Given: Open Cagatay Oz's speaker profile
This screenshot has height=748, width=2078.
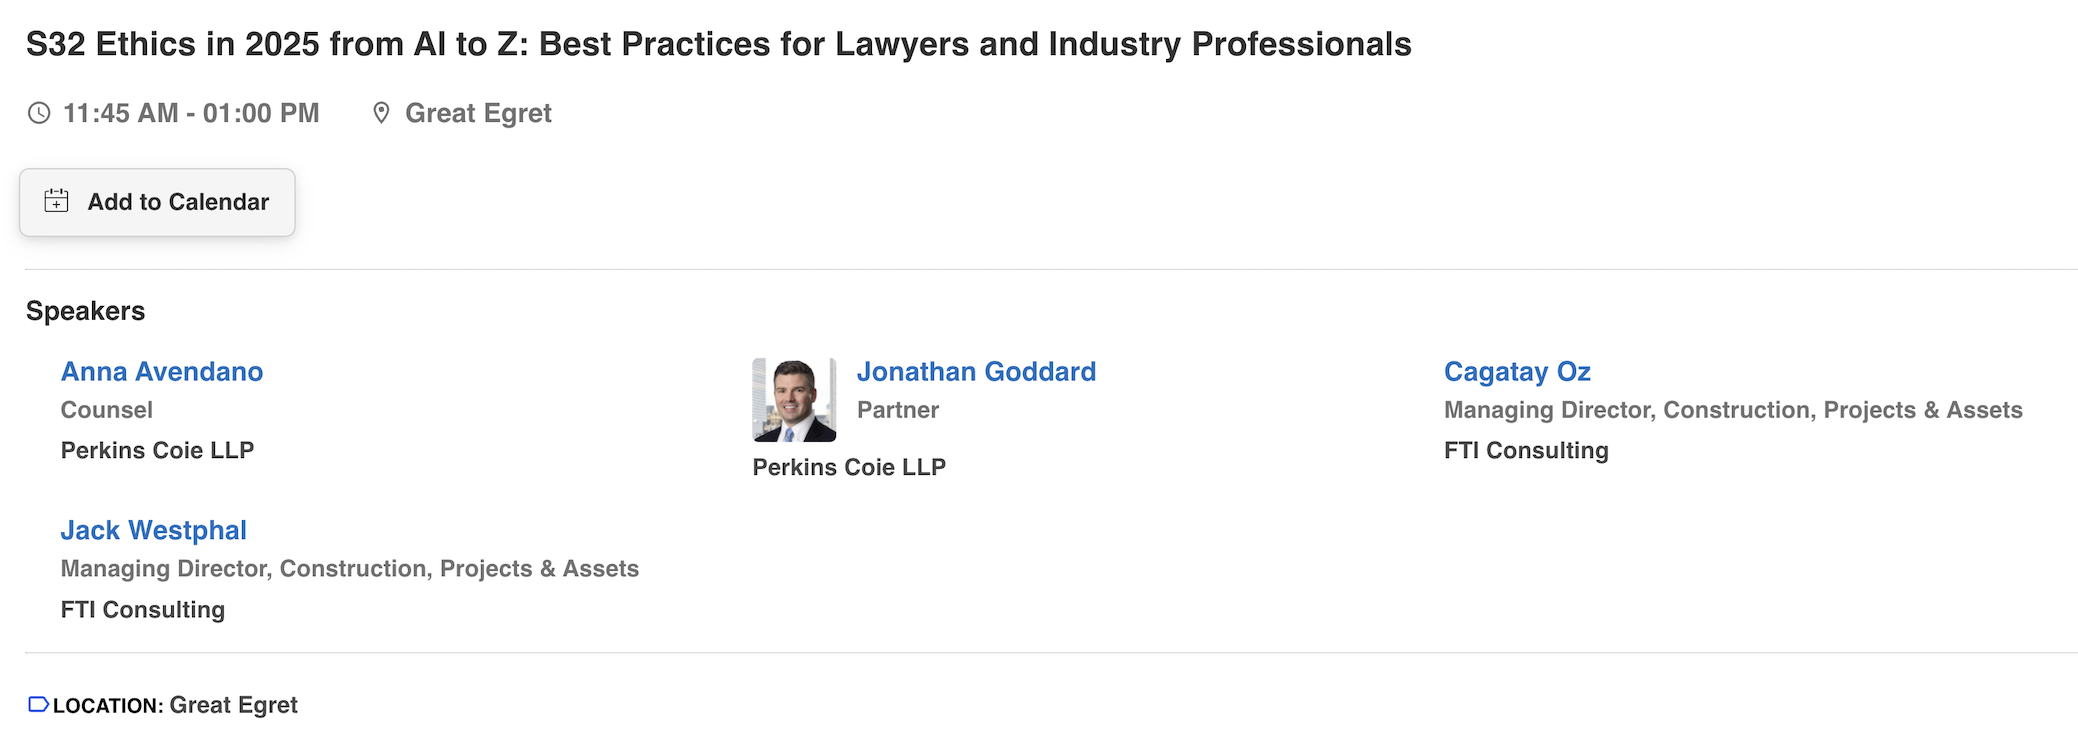Looking at the screenshot, I should click(x=1517, y=372).
